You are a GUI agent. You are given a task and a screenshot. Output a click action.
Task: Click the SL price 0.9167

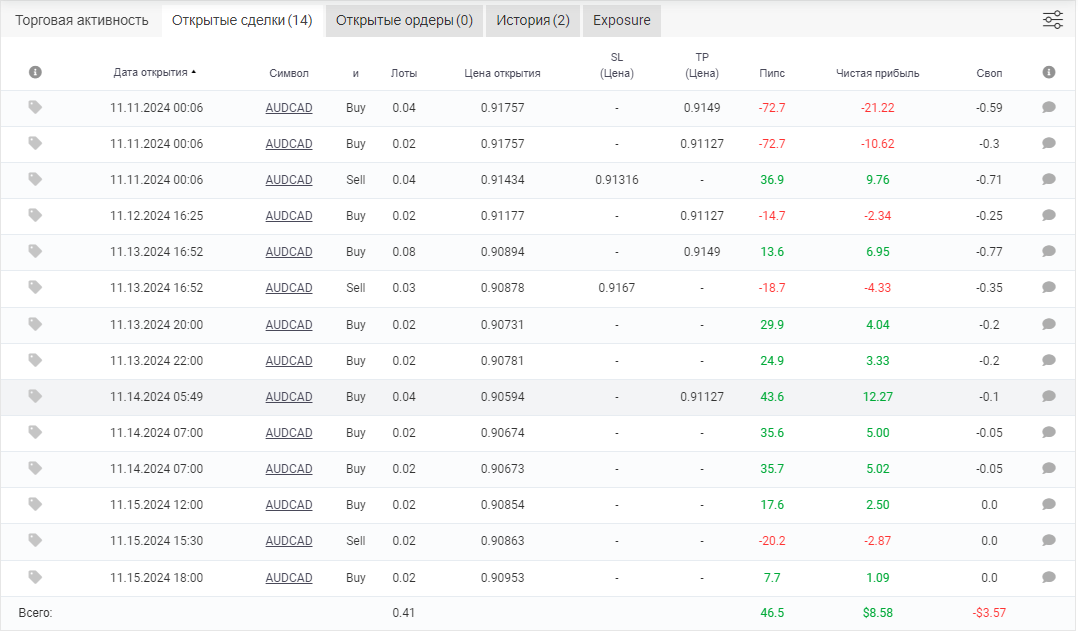(617, 287)
